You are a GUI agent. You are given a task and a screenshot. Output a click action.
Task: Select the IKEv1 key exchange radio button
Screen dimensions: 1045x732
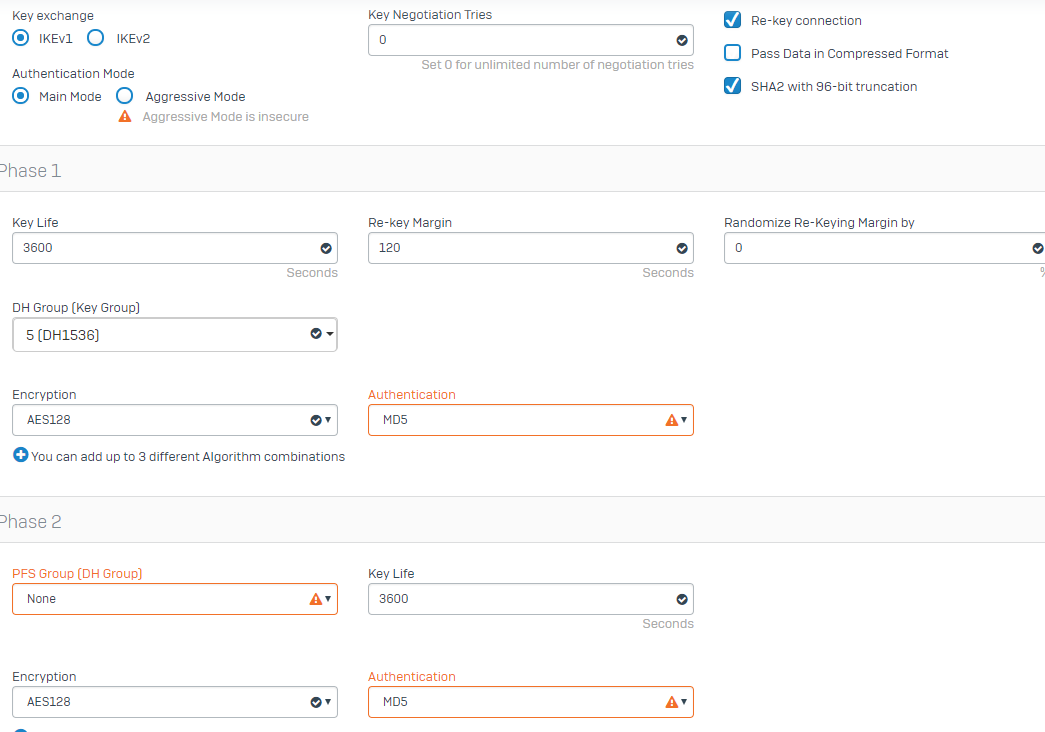(20, 38)
